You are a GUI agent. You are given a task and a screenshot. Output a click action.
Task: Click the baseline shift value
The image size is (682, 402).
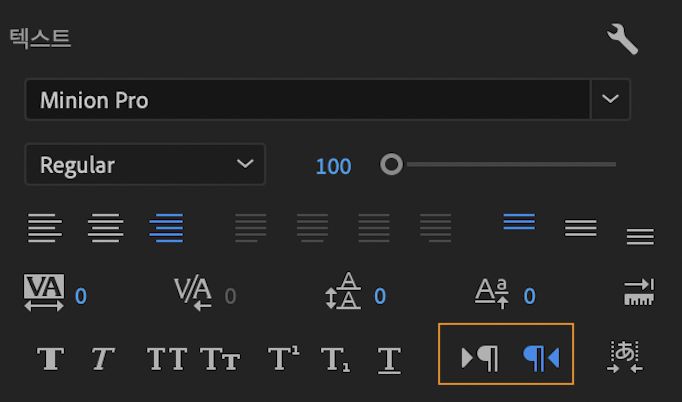pyautogui.click(x=529, y=296)
